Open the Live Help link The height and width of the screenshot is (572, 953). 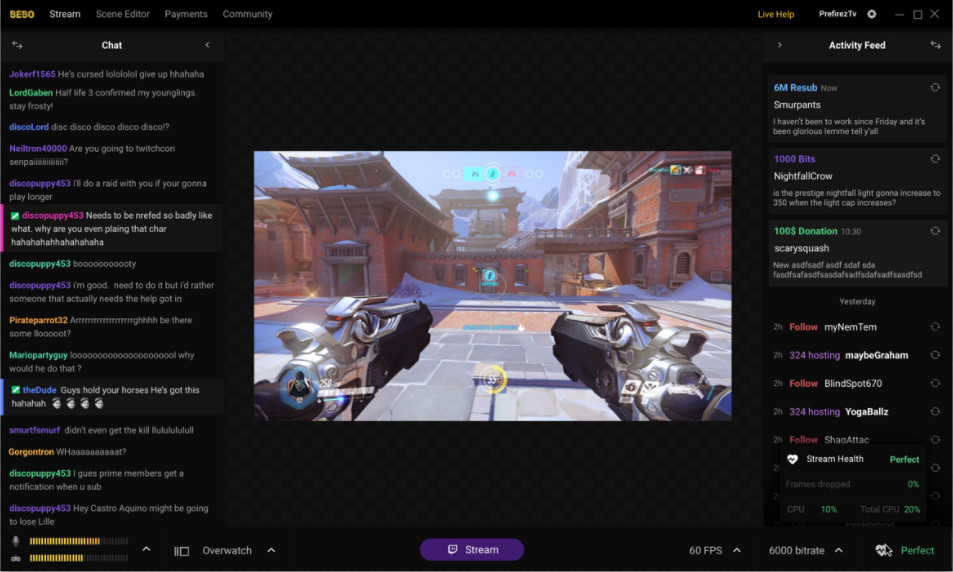click(776, 14)
